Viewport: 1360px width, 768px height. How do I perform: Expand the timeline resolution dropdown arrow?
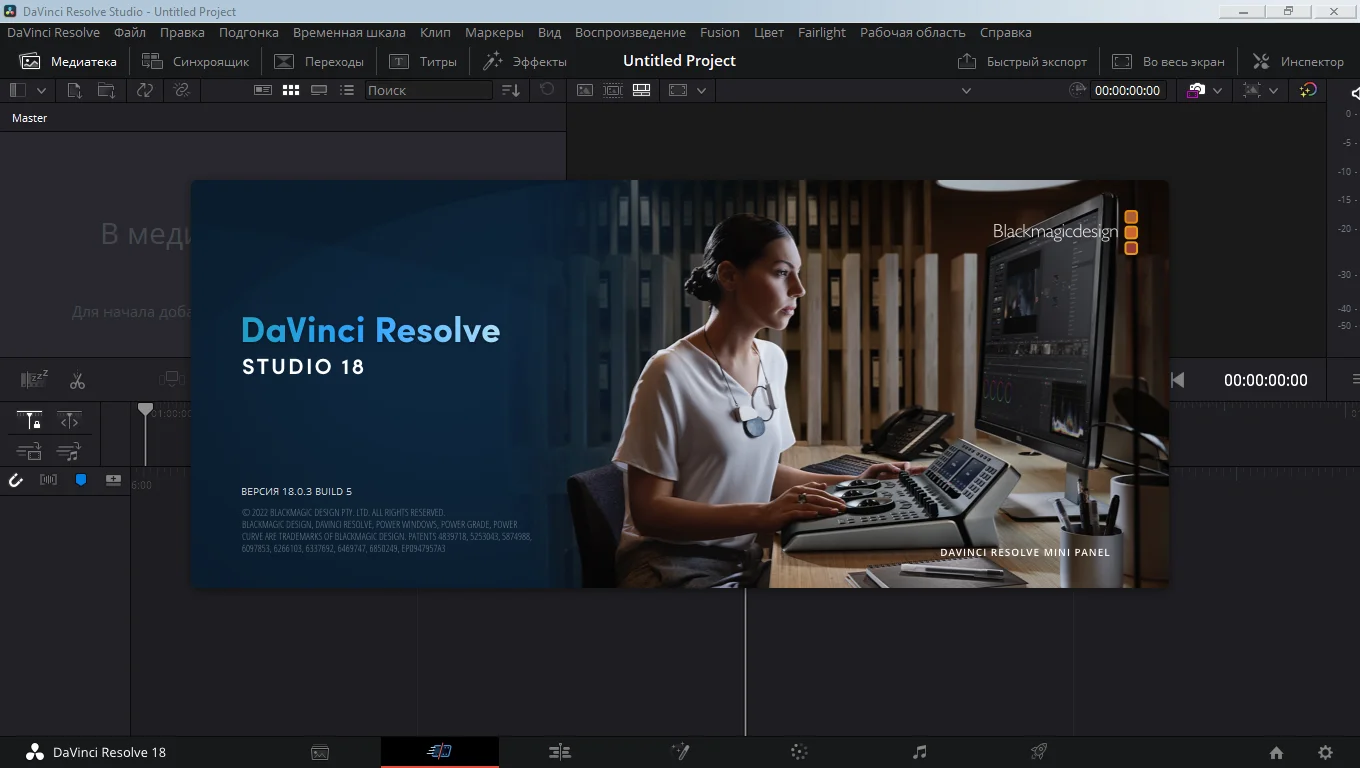click(x=1273, y=90)
